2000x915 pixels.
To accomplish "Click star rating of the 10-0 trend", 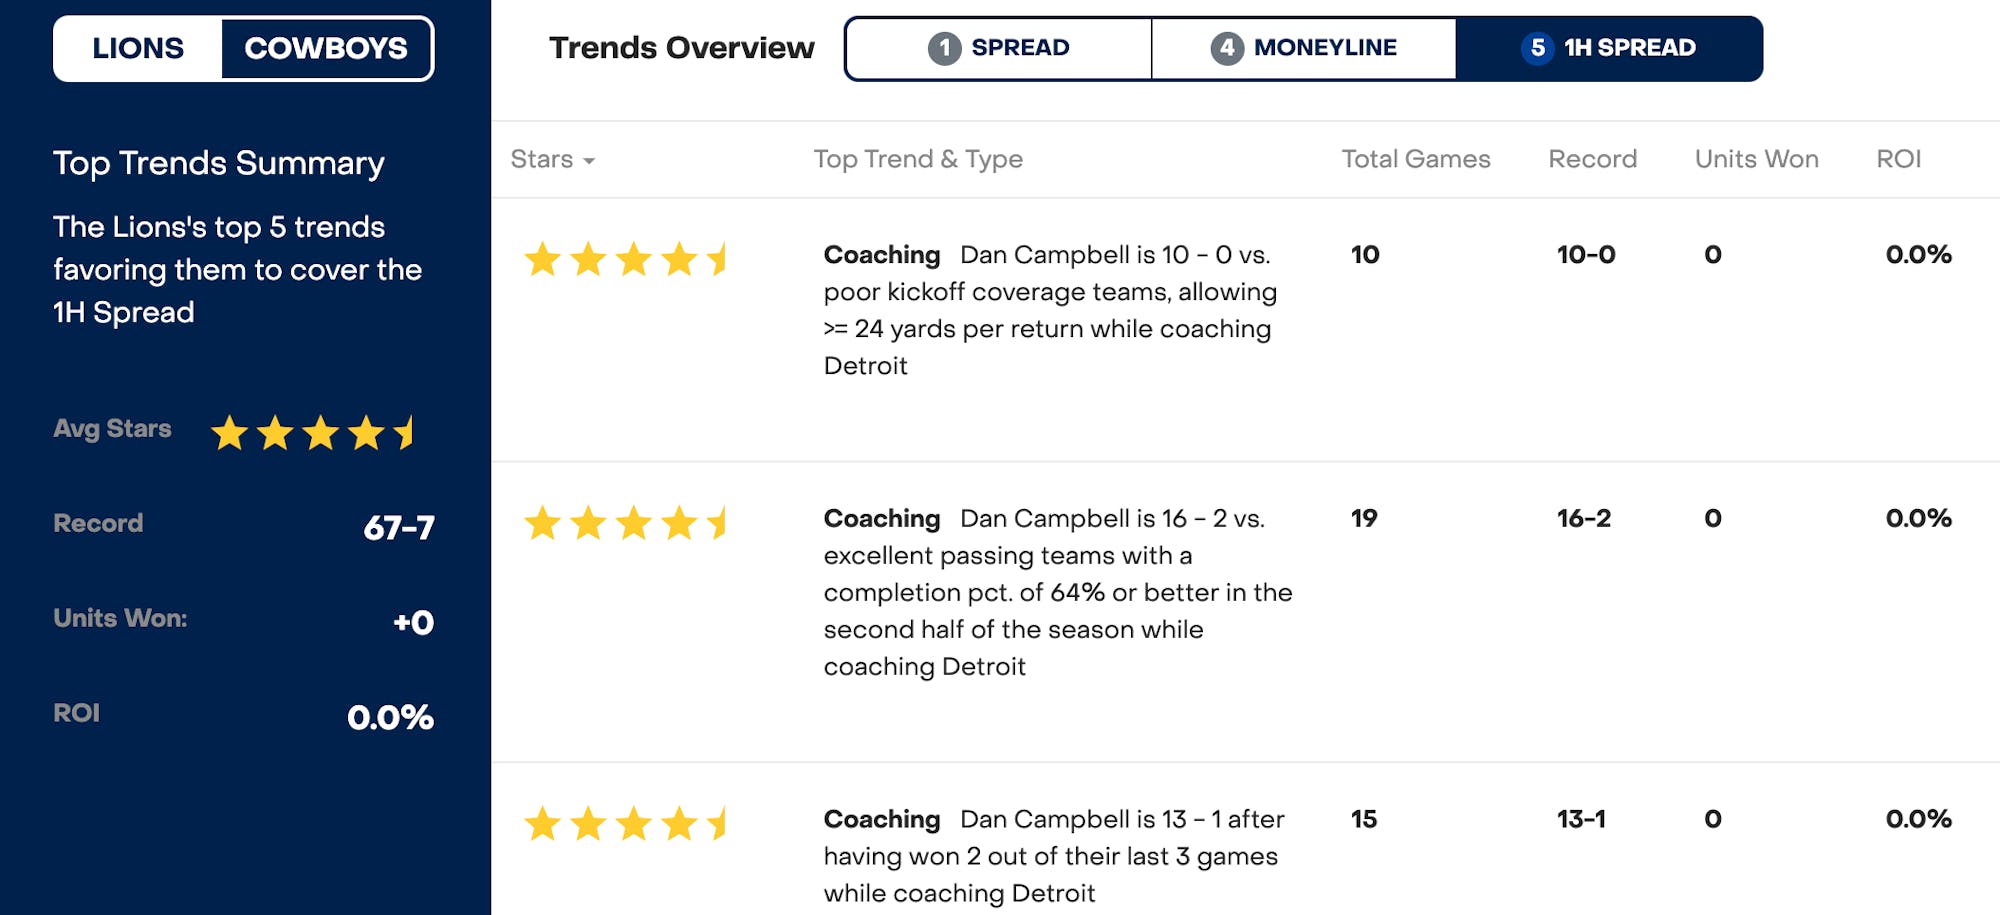I will click(x=626, y=259).
